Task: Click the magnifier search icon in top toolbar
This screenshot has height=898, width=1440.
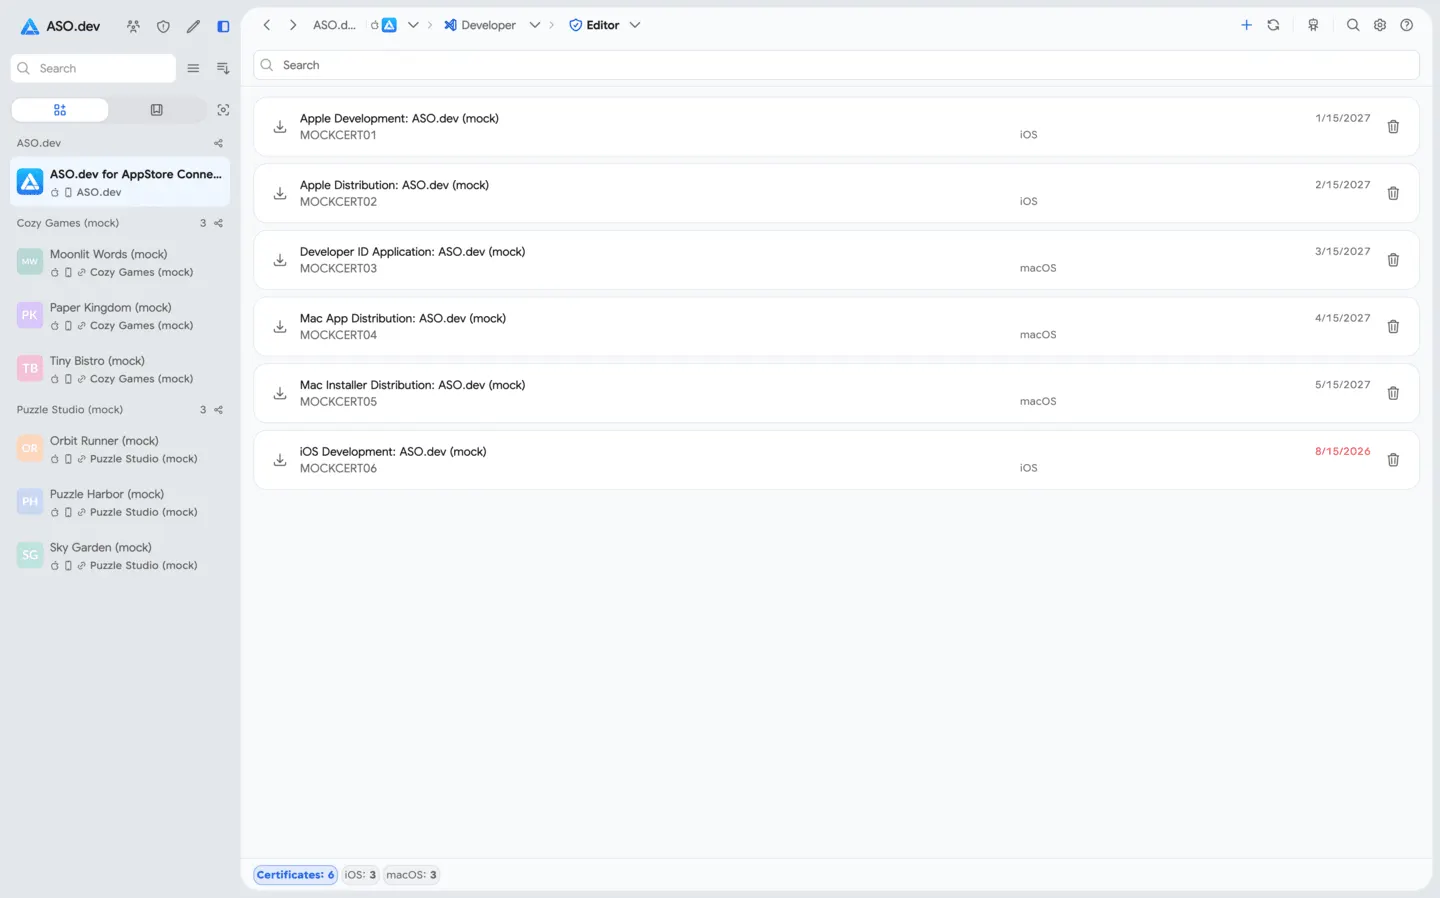Action: point(1353,25)
